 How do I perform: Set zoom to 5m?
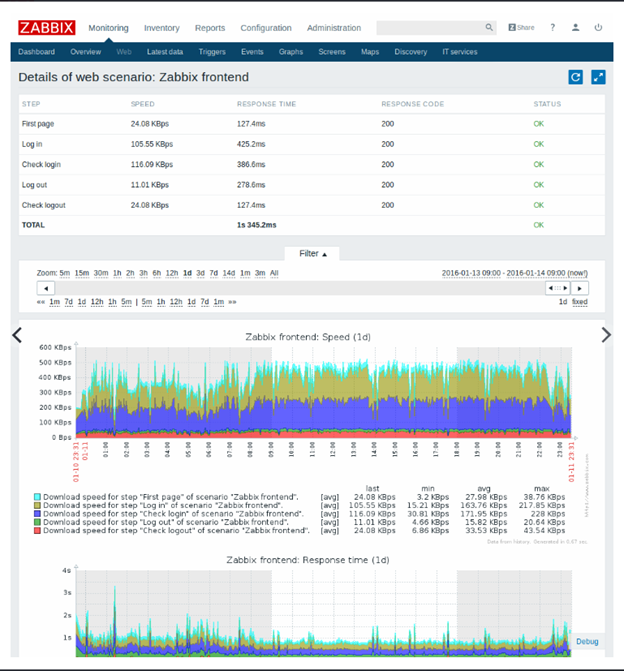coord(65,273)
